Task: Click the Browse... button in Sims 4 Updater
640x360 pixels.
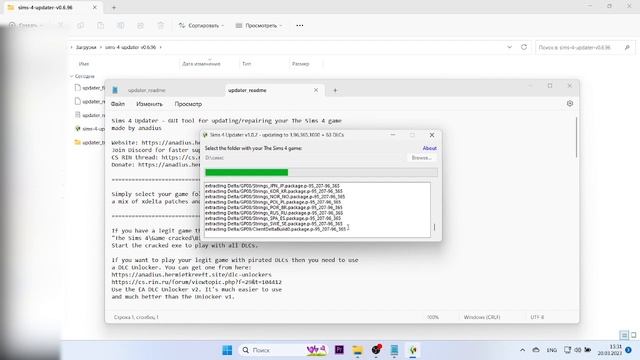Action: (421, 158)
